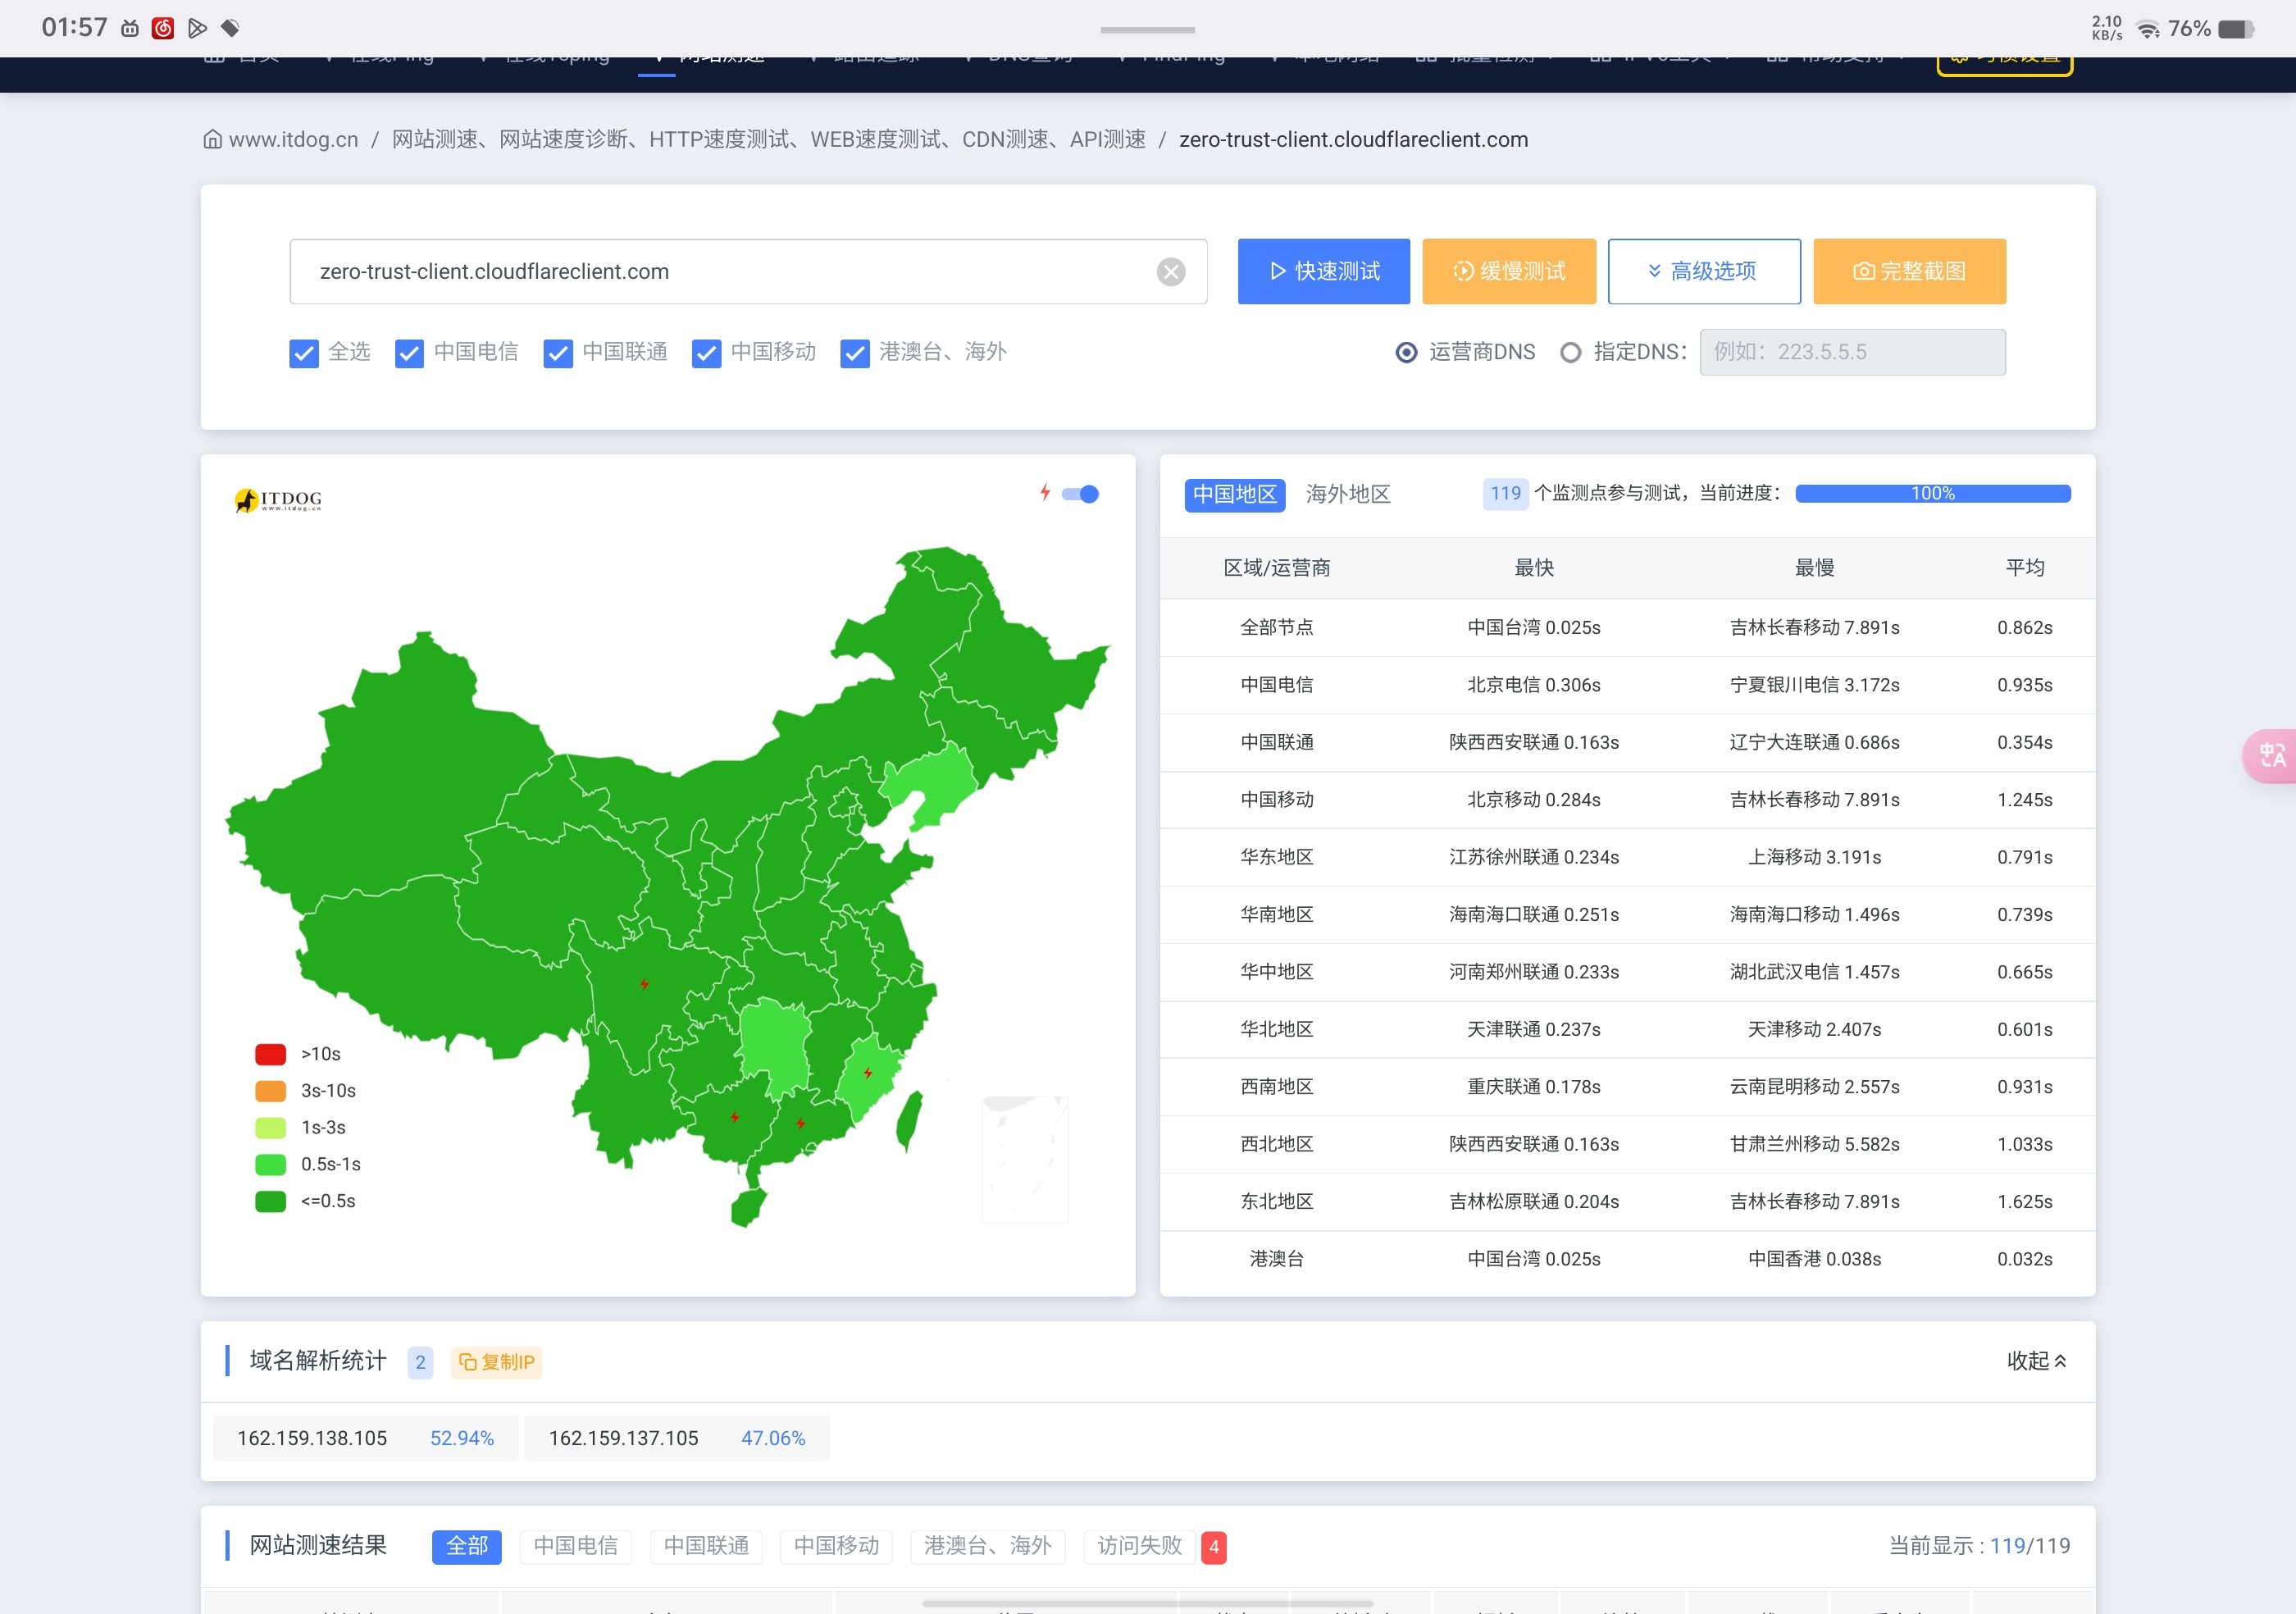Viewport: 2296px width, 1614px height.
Task: Filter results by 中国联通 tab
Action: click(x=706, y=1546)
